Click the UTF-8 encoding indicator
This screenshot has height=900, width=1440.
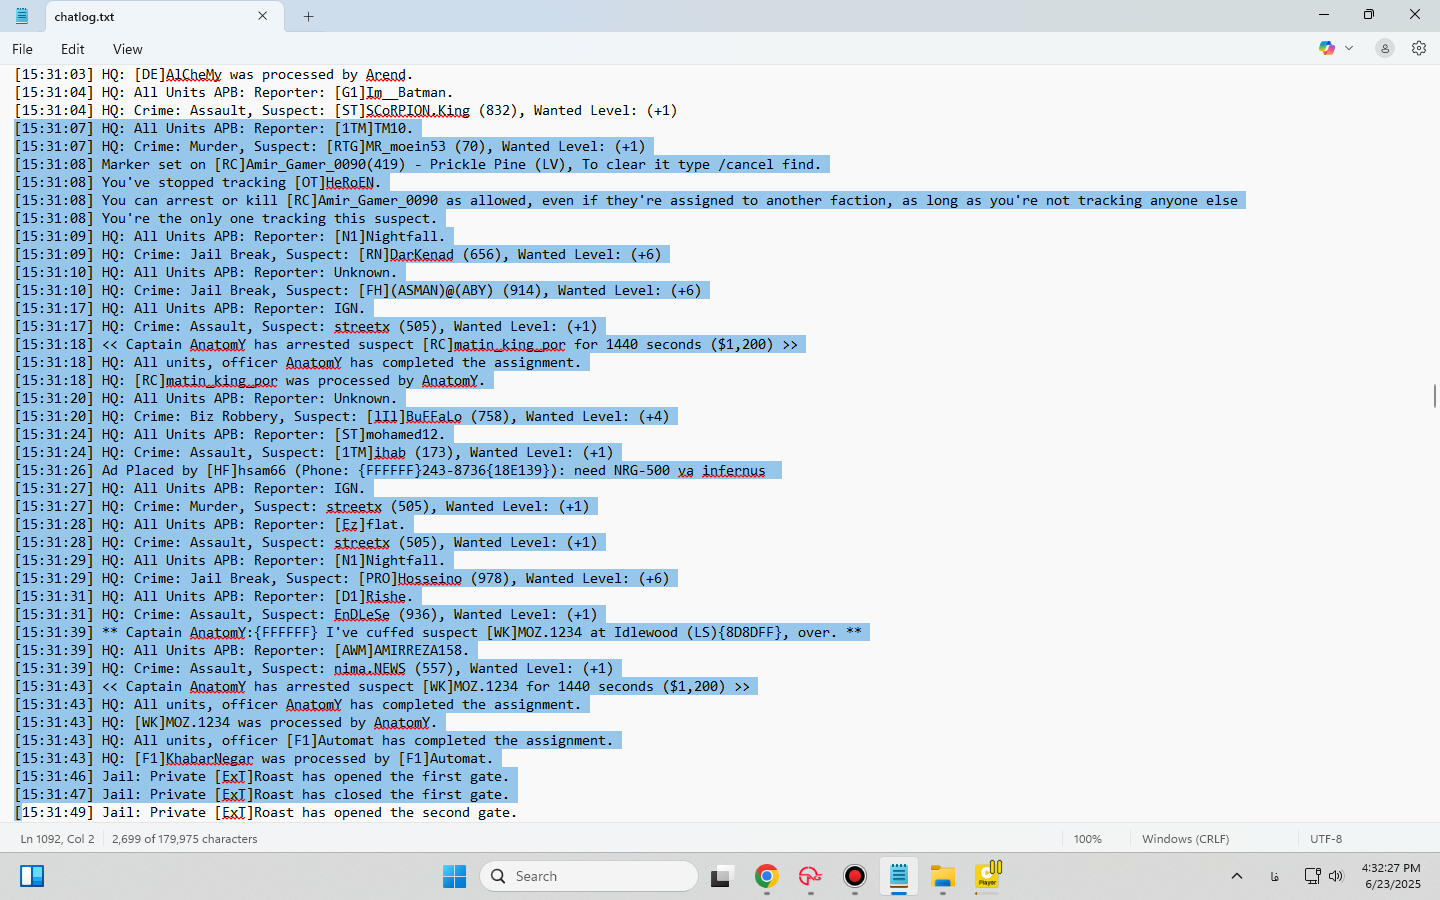point(1326,839)
